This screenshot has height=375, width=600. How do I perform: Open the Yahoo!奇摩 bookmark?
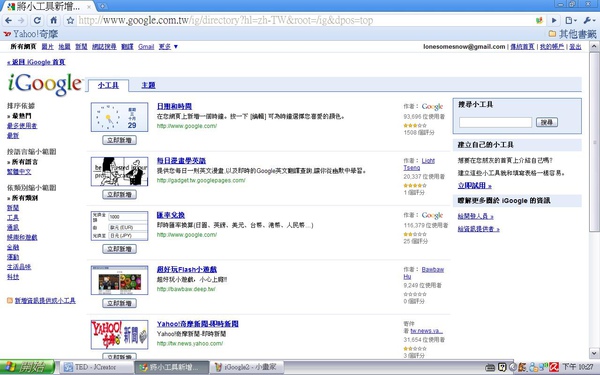[31, 34]
